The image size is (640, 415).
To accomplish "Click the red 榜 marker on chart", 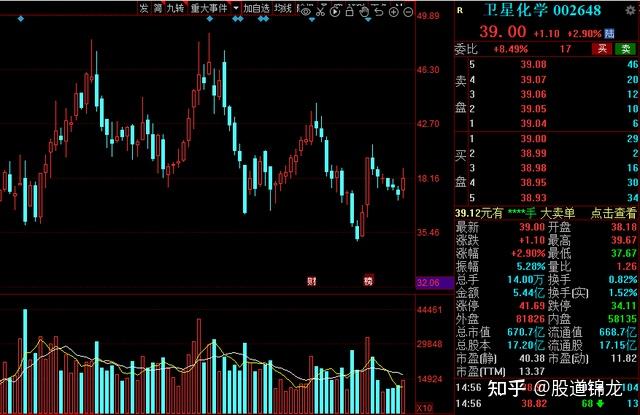I will [x=368, y=280].
